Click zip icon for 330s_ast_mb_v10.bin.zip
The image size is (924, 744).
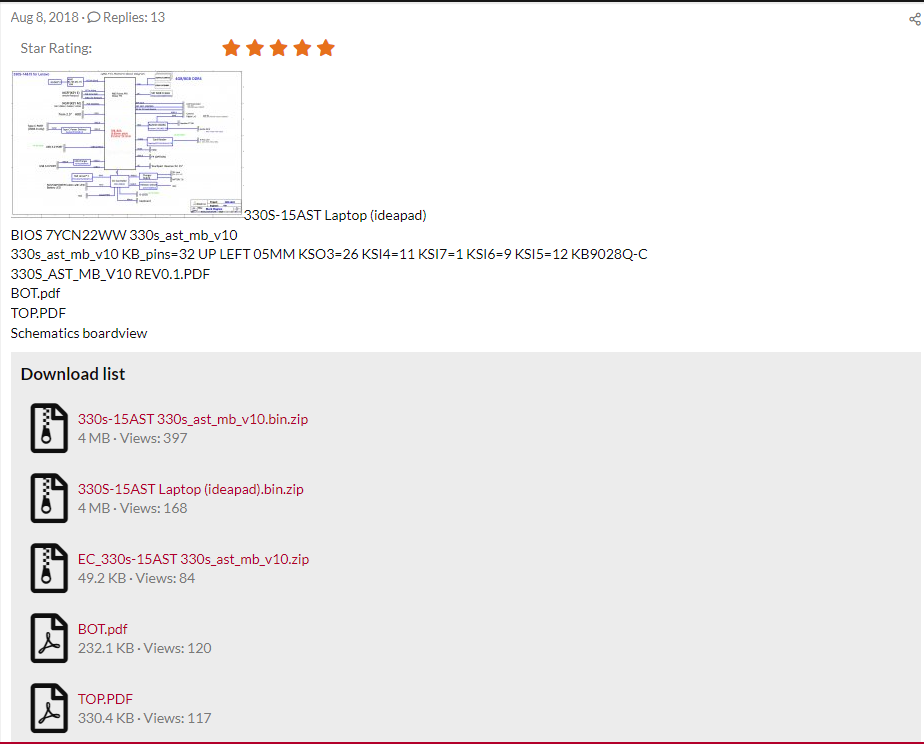click(49, 428)
